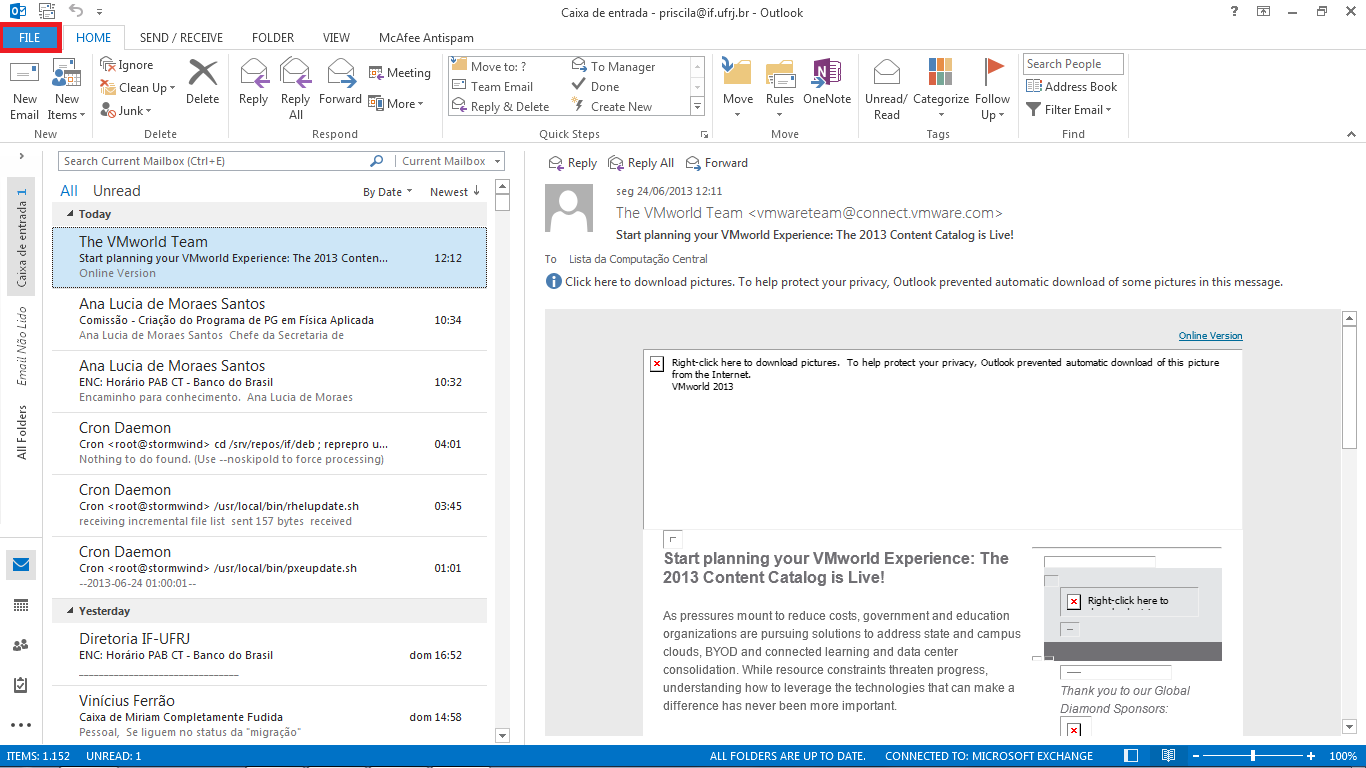Switch to VIEW tab
Image resolution: width=1366 pixels, height=768 pixels.
click(336, 38)
